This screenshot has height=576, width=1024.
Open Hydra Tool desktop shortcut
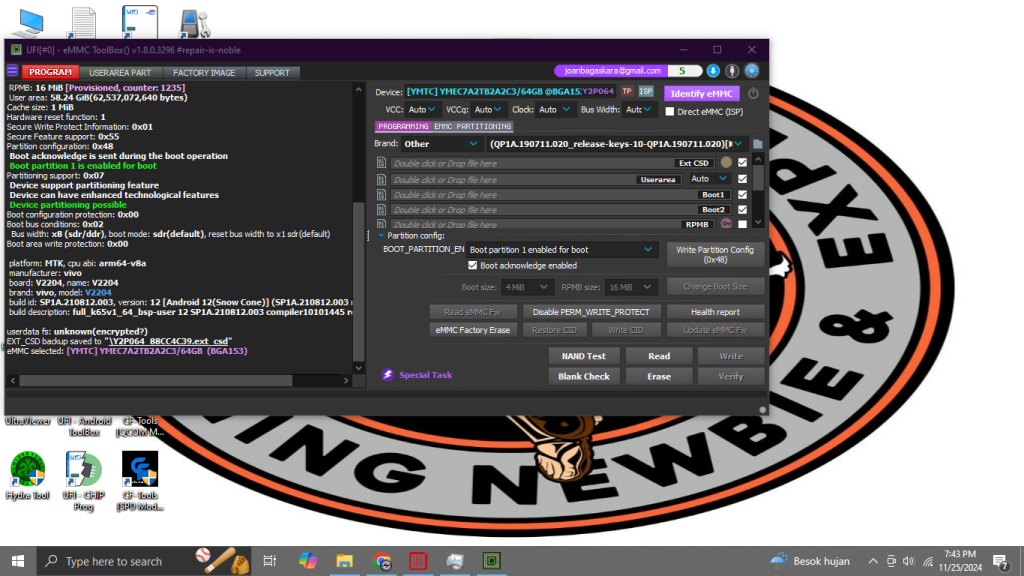point(27,475)
